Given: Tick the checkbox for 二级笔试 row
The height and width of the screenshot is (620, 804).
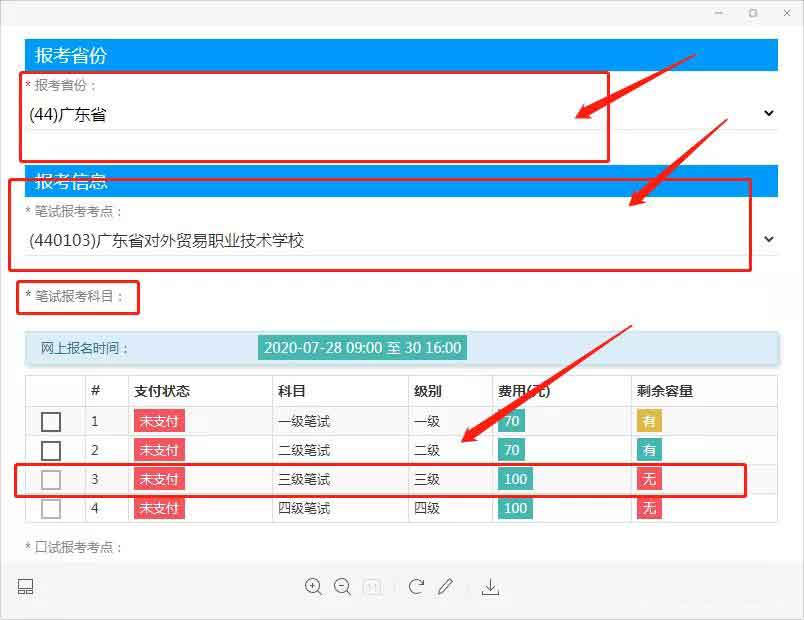Looking at the screenshot, I should (51, 451).
